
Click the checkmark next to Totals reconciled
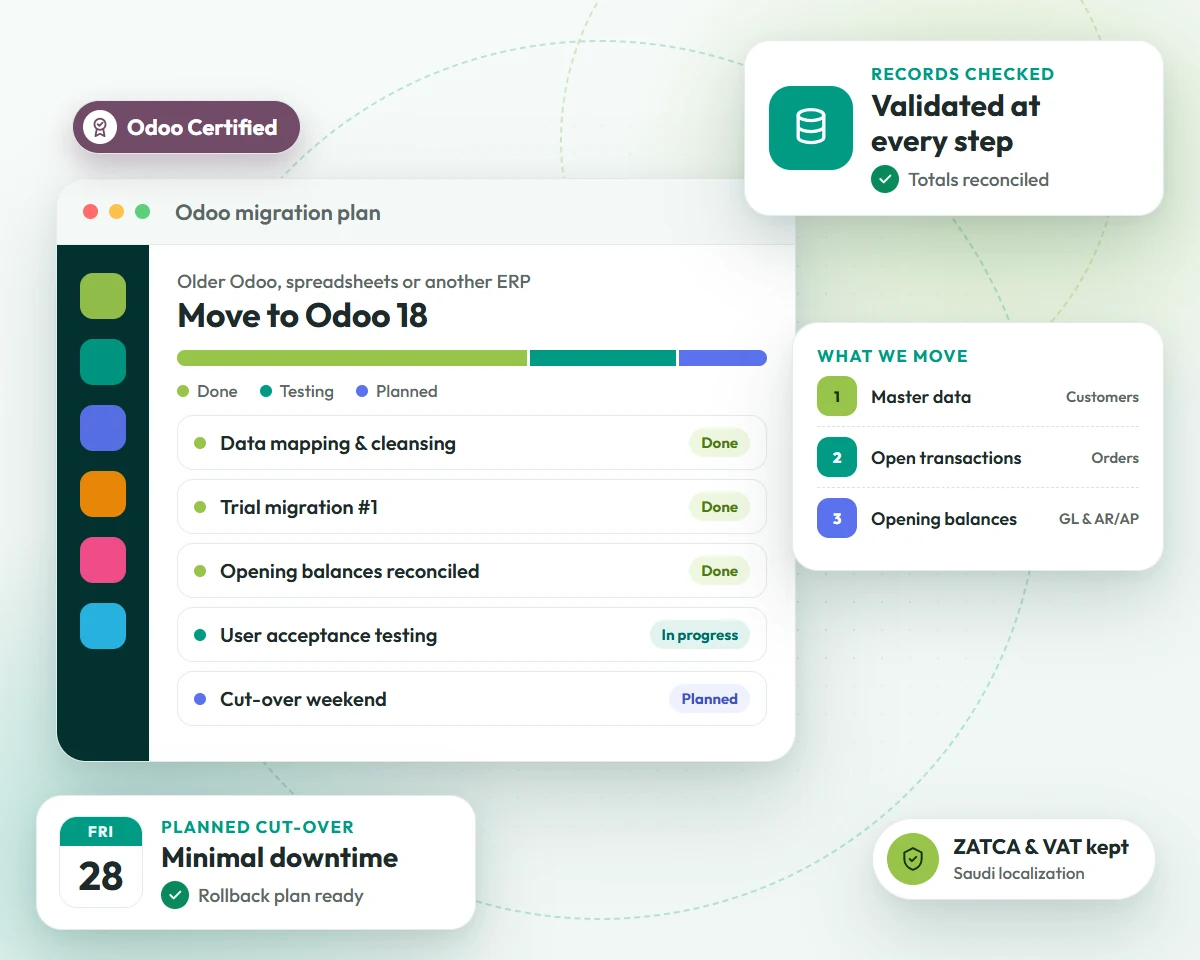(885, 180)
